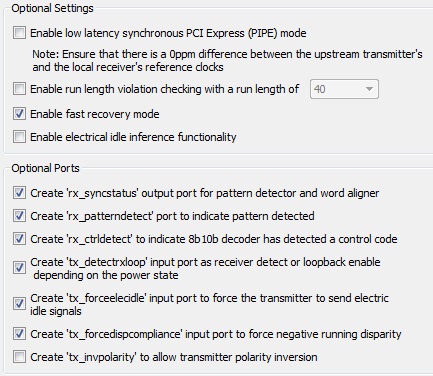Click the note about 0ppm difference
The image size is (433, 376).
pyautogui.click(x=227, y=60)
